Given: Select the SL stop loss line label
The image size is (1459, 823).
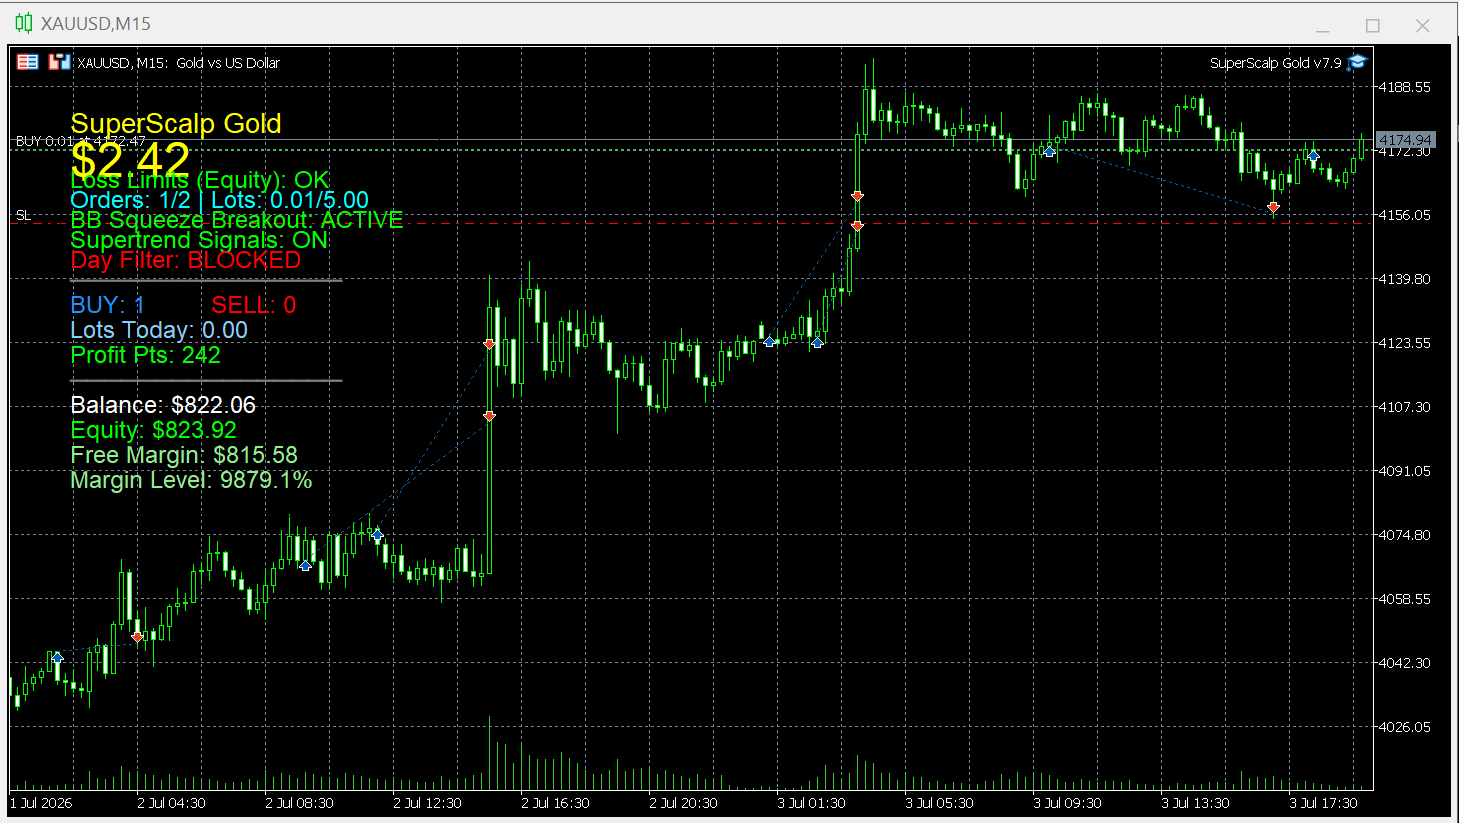Looking at the screenshot, I should [24, 215].
